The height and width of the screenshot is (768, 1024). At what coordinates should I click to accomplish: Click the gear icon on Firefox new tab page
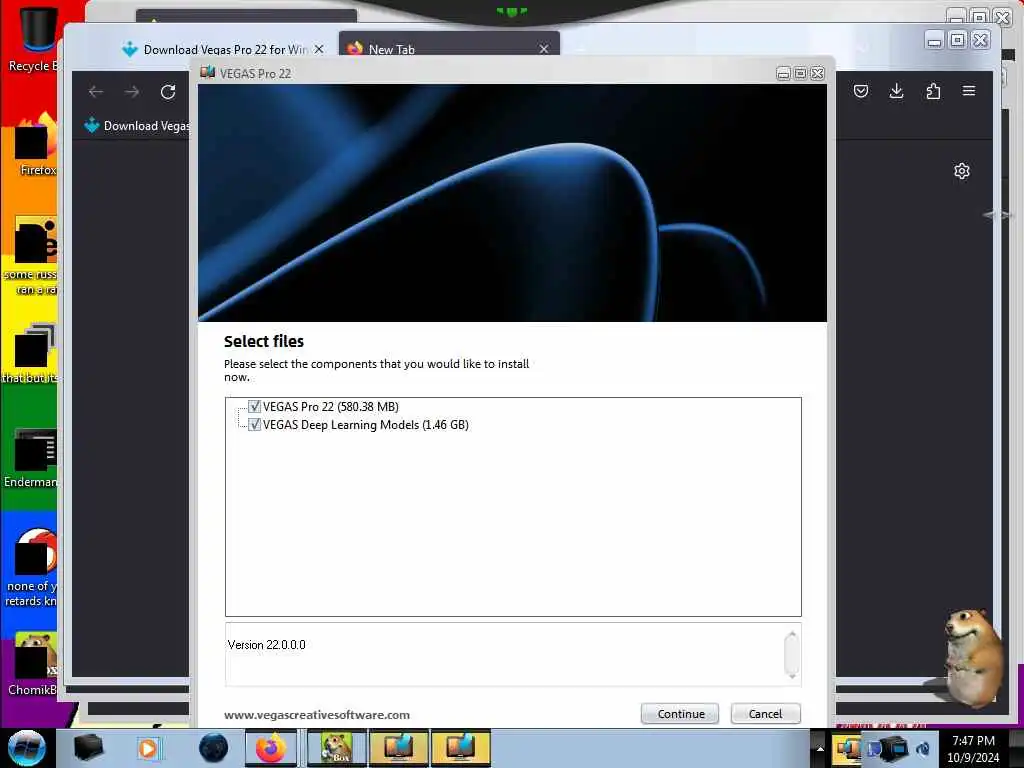[x=961, y=171]
